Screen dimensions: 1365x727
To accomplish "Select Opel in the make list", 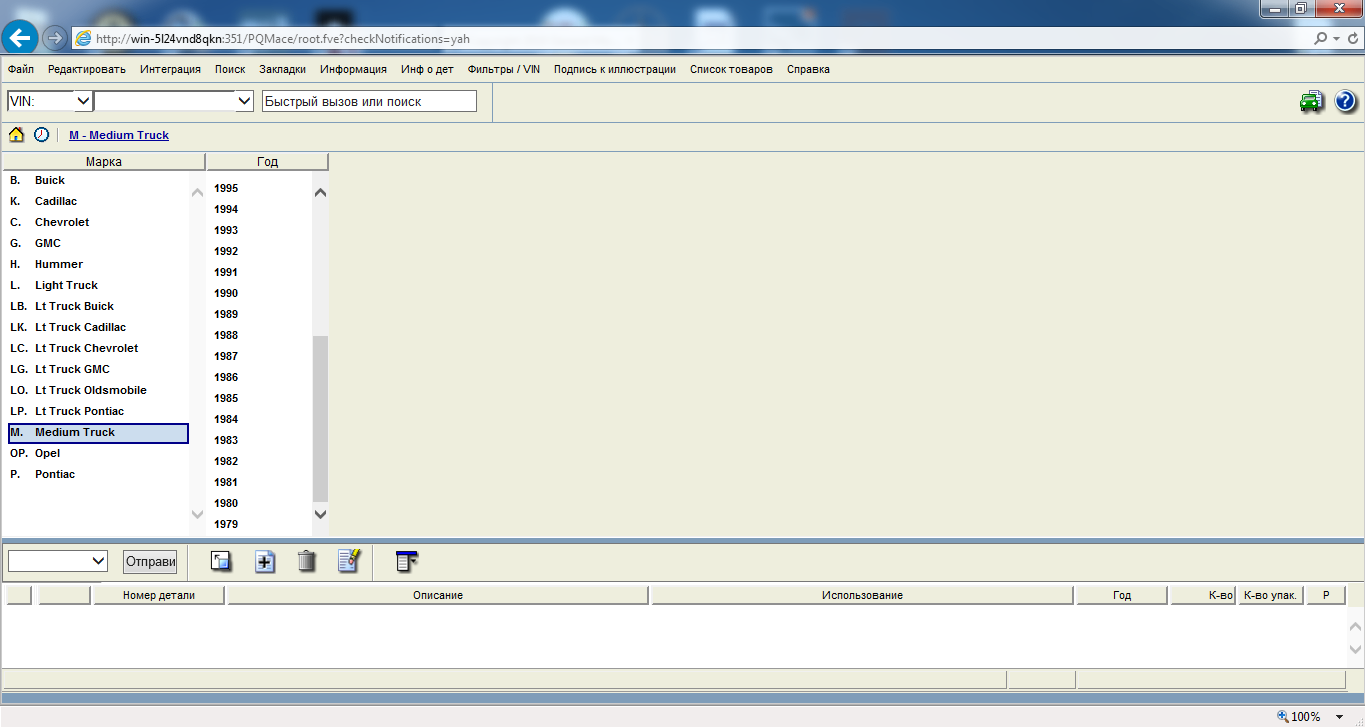I will tap(47, 453).
